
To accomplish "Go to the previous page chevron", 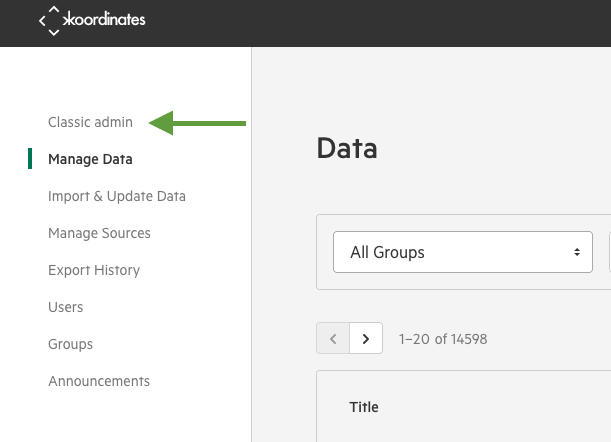I will tap(333, 338).
